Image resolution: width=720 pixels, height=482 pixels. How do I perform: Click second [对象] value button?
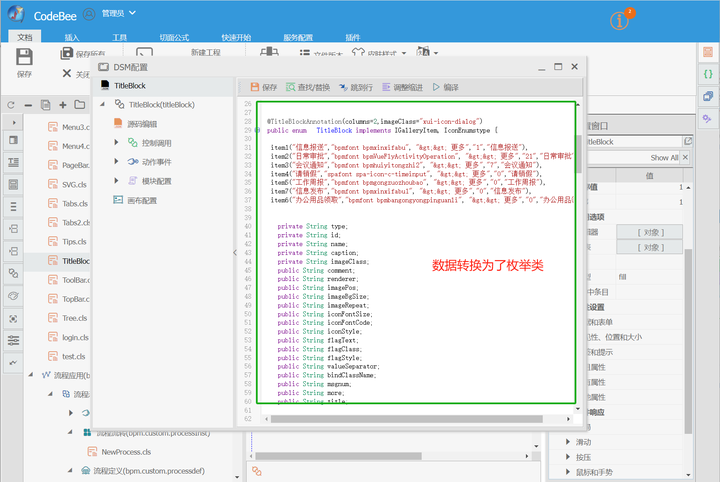click(650, 247)
